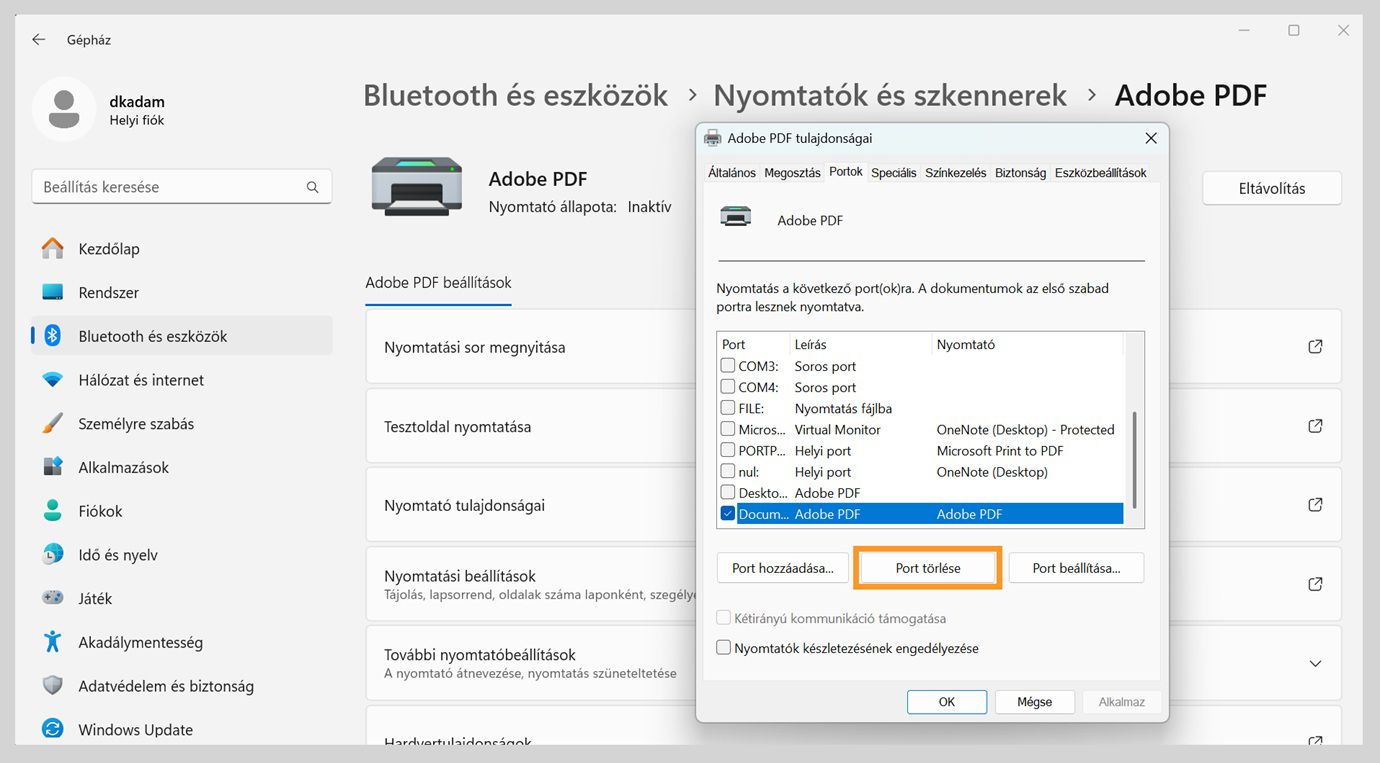This screenshot has width=1380, height=763.
Task: Click the Játék game controller icon
Action: 51,597
